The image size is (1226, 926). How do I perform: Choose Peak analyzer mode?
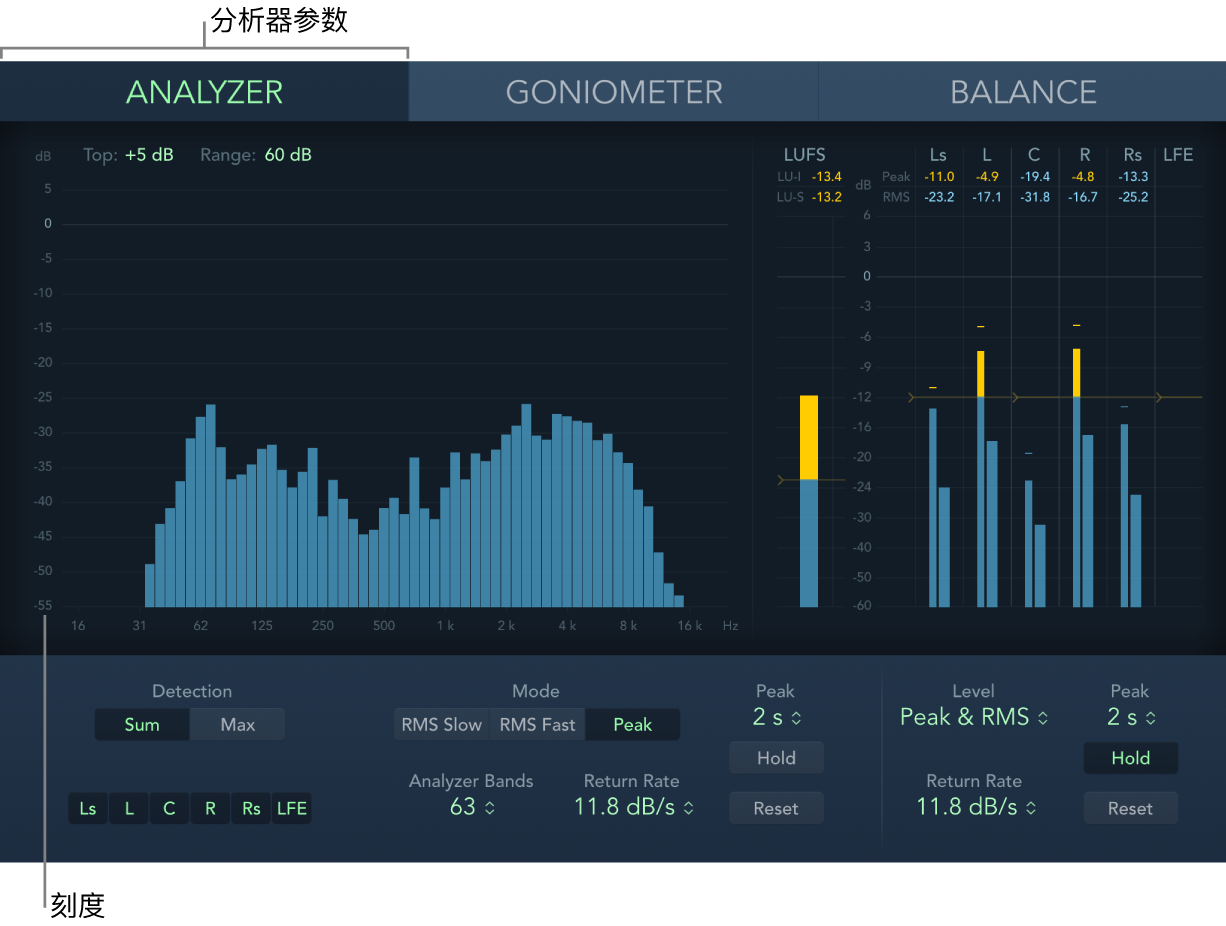pyautogui.click(x=632, y=724)
